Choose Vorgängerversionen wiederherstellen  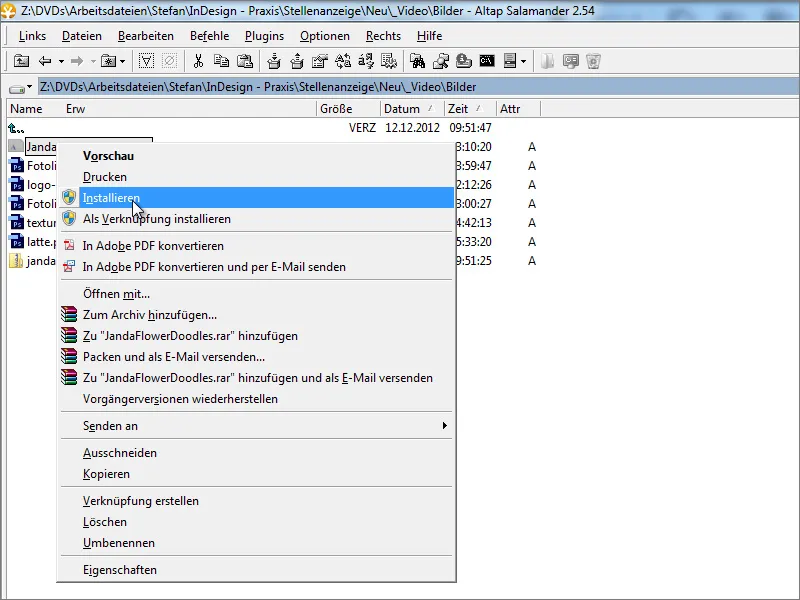coord(256,398)
